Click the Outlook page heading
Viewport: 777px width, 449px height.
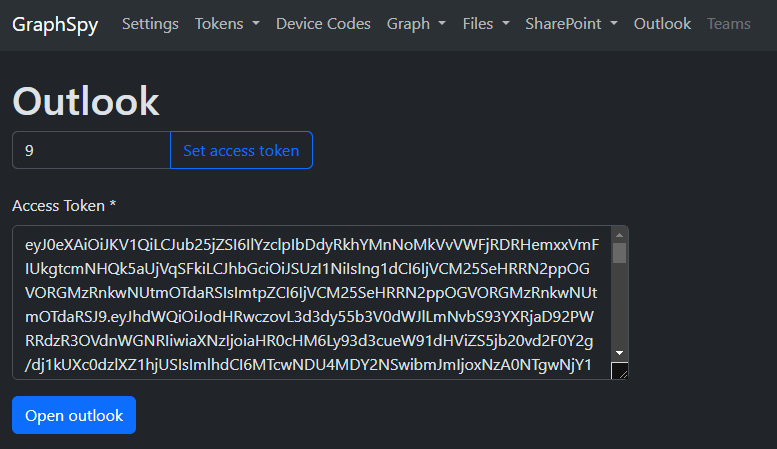(x=86, y=101)
